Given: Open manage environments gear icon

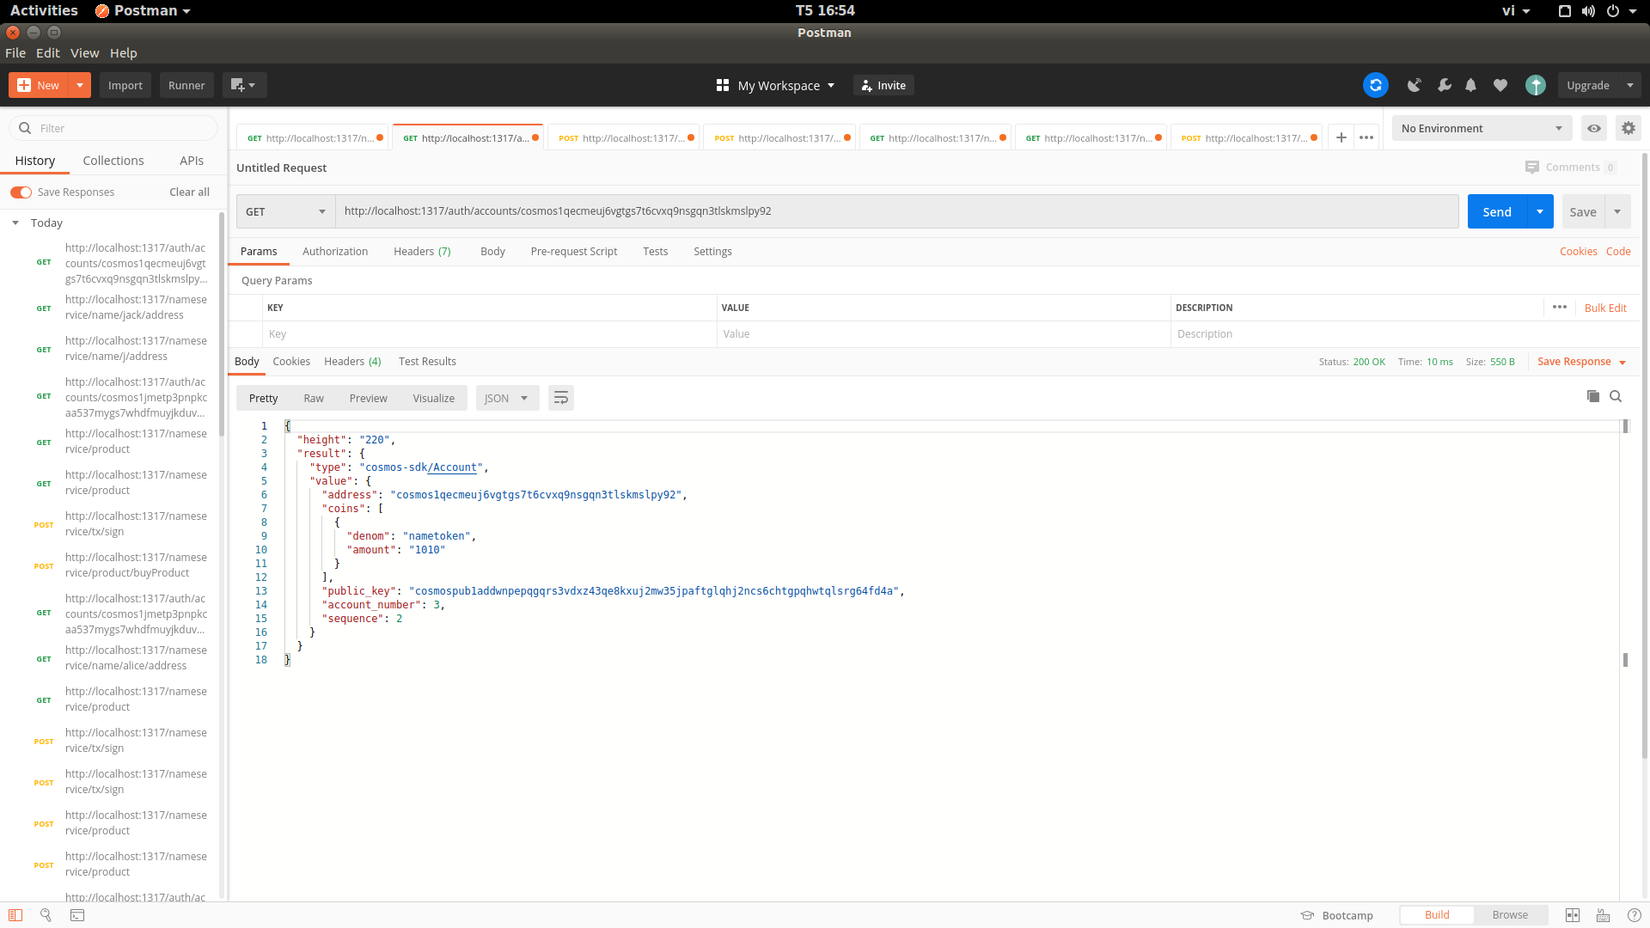Looking at the screenshot, I should [x=1628, y=128].
